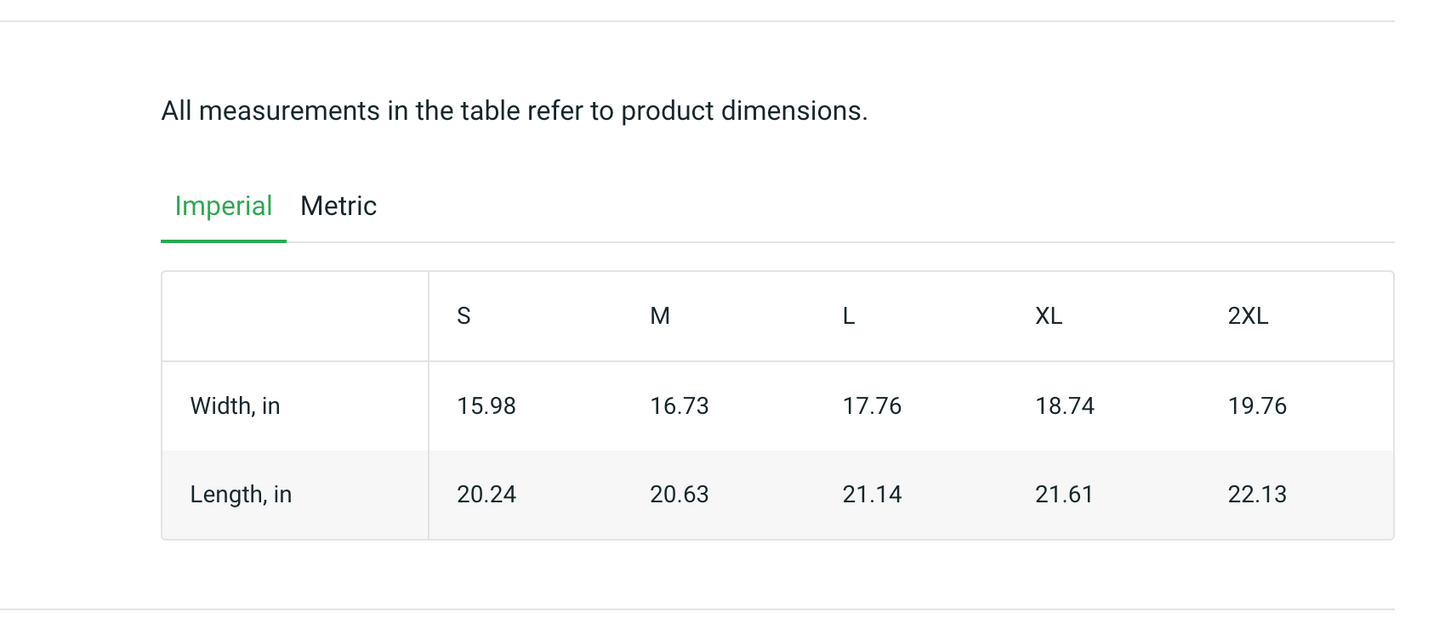
Task: Click the 16.73 width cell
Action: coord(679,406)
